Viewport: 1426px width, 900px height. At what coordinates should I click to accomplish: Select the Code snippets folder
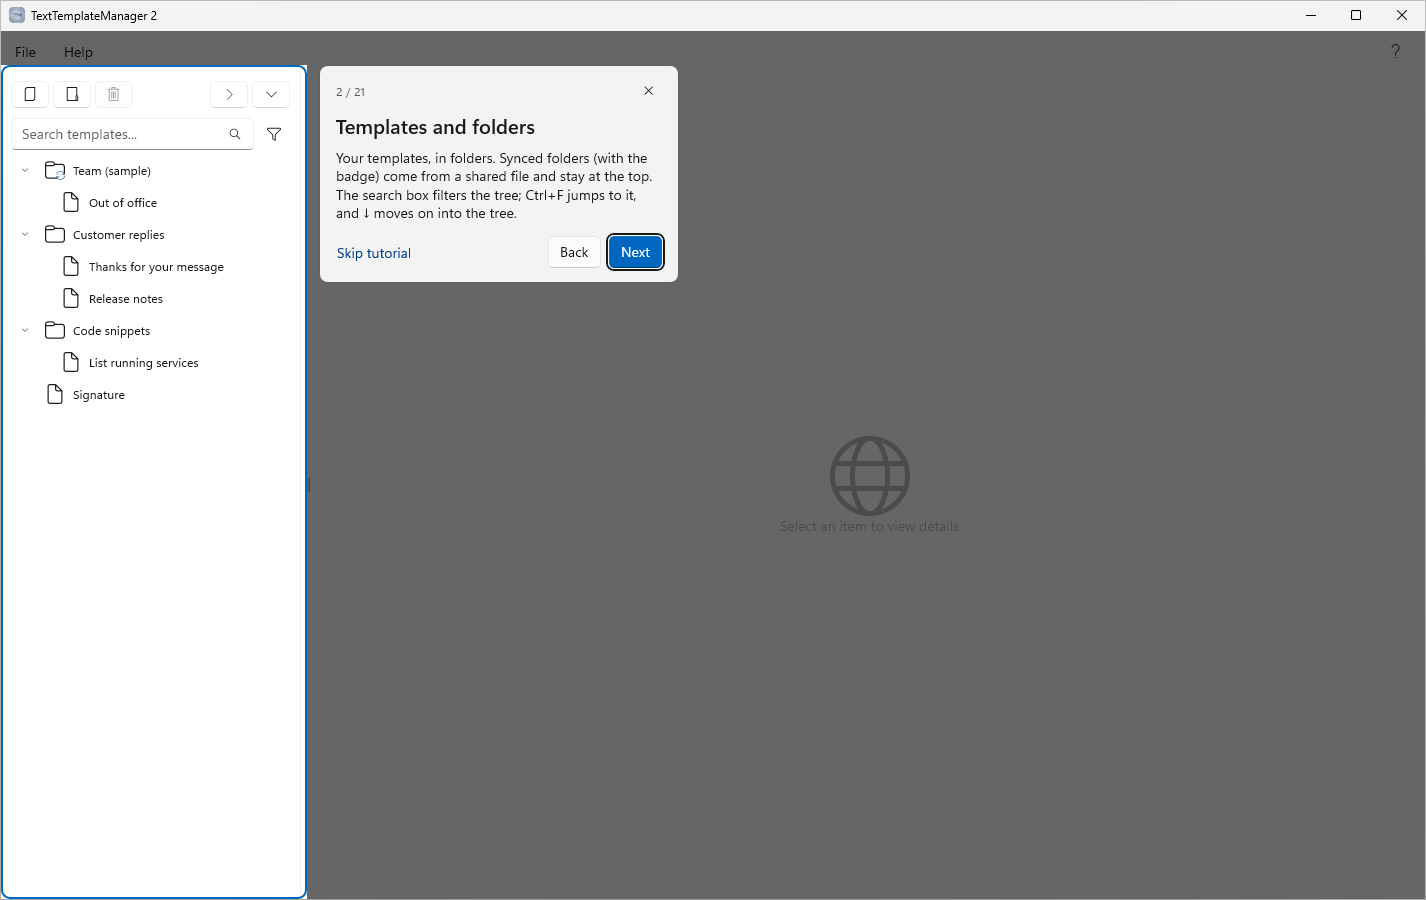tap(111, 331)
